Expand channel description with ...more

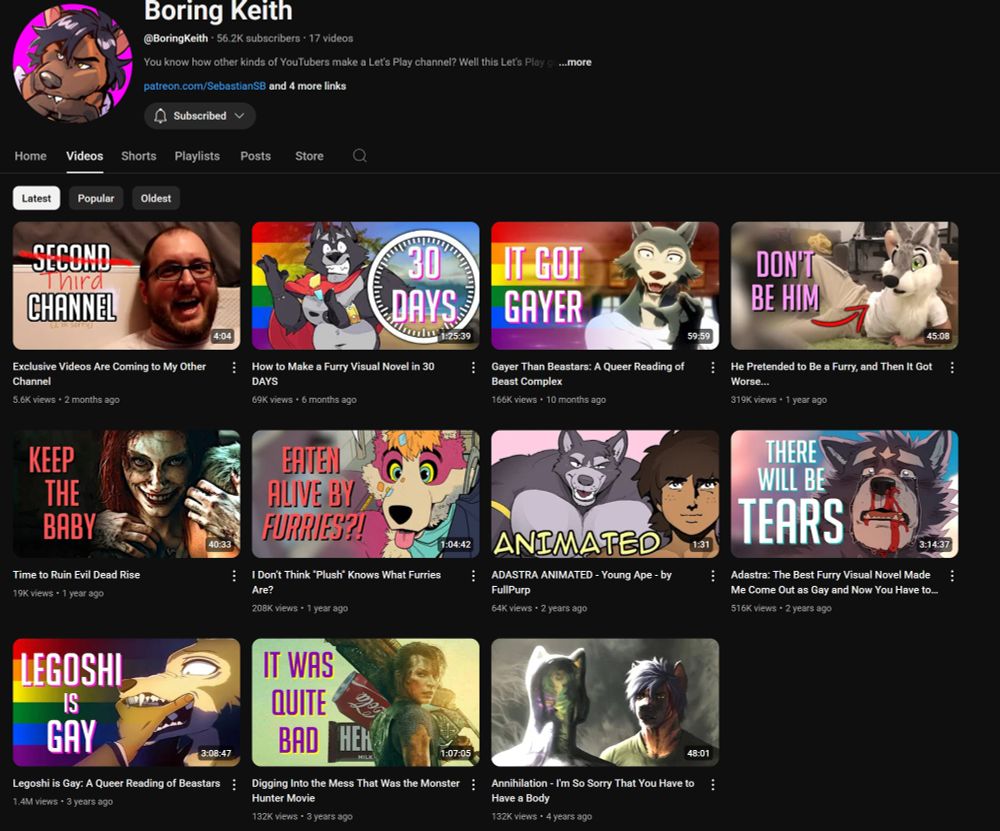[575, 62]
